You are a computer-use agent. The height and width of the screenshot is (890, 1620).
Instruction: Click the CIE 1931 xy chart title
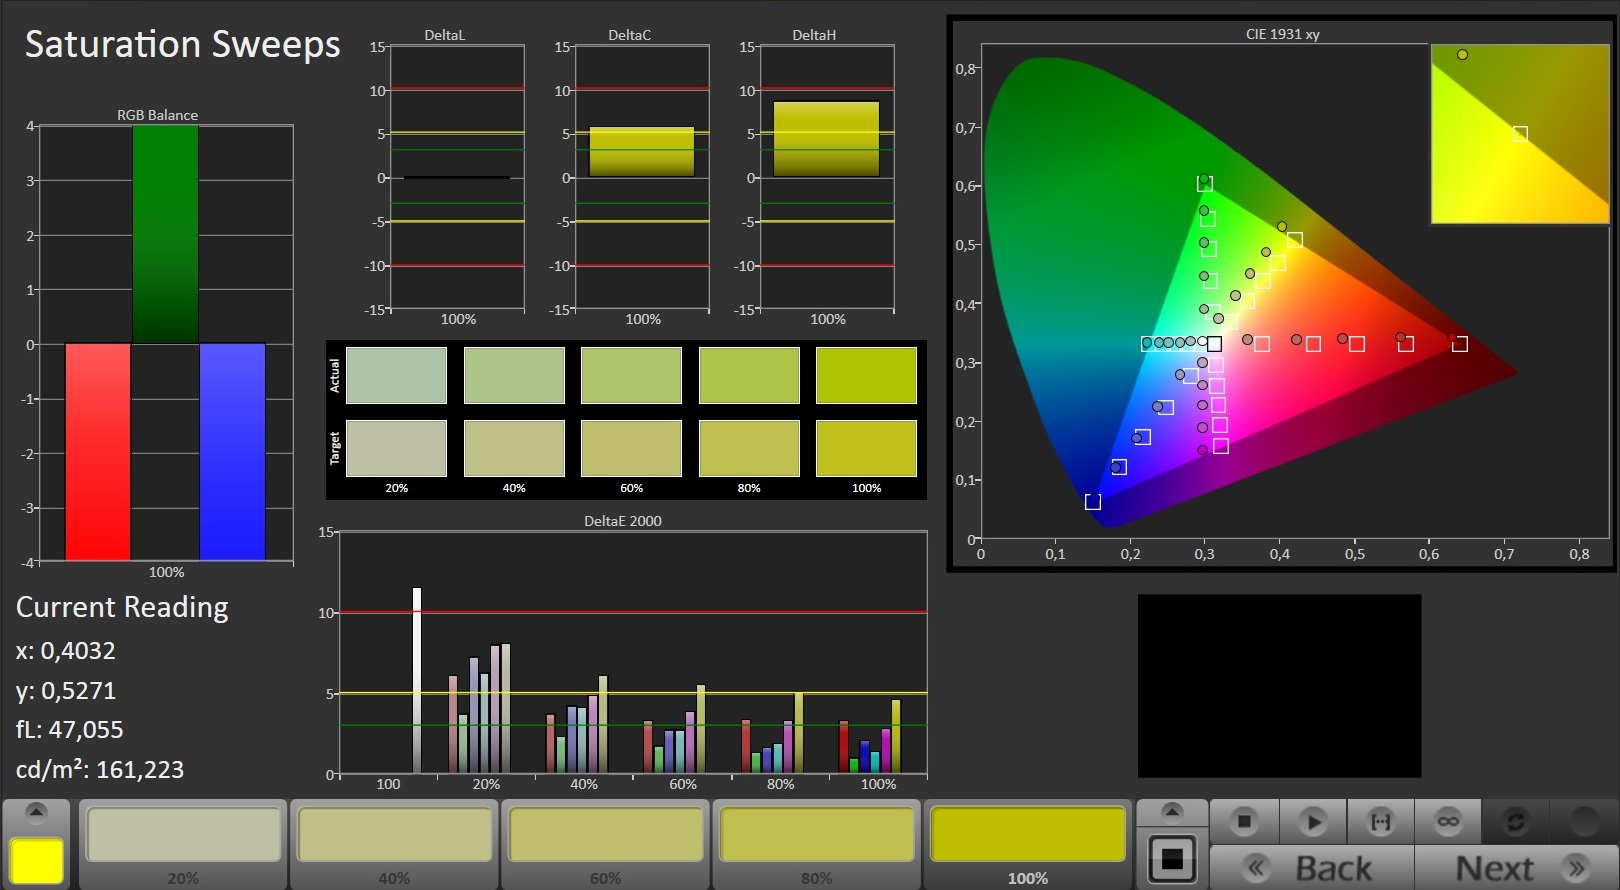point(1283,34)
